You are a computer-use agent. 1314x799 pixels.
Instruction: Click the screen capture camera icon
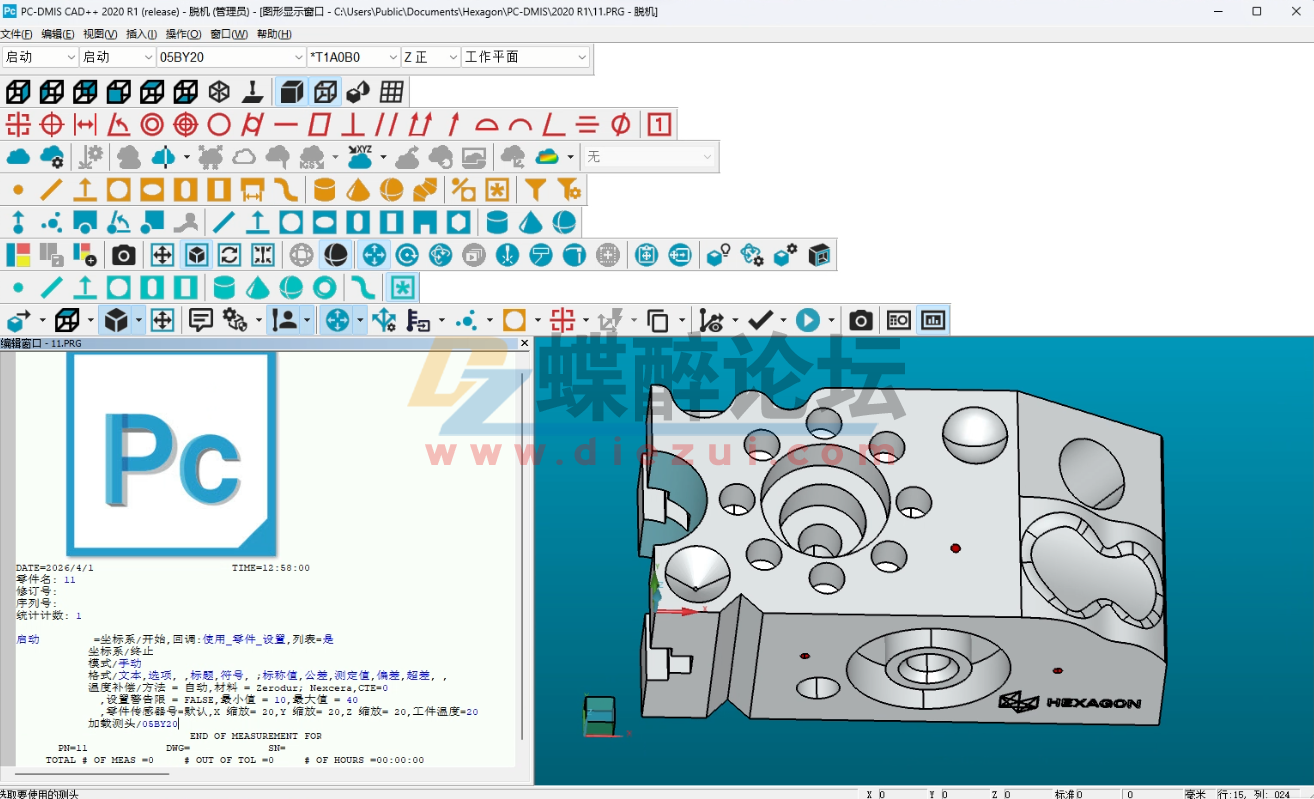click(123, 254)
